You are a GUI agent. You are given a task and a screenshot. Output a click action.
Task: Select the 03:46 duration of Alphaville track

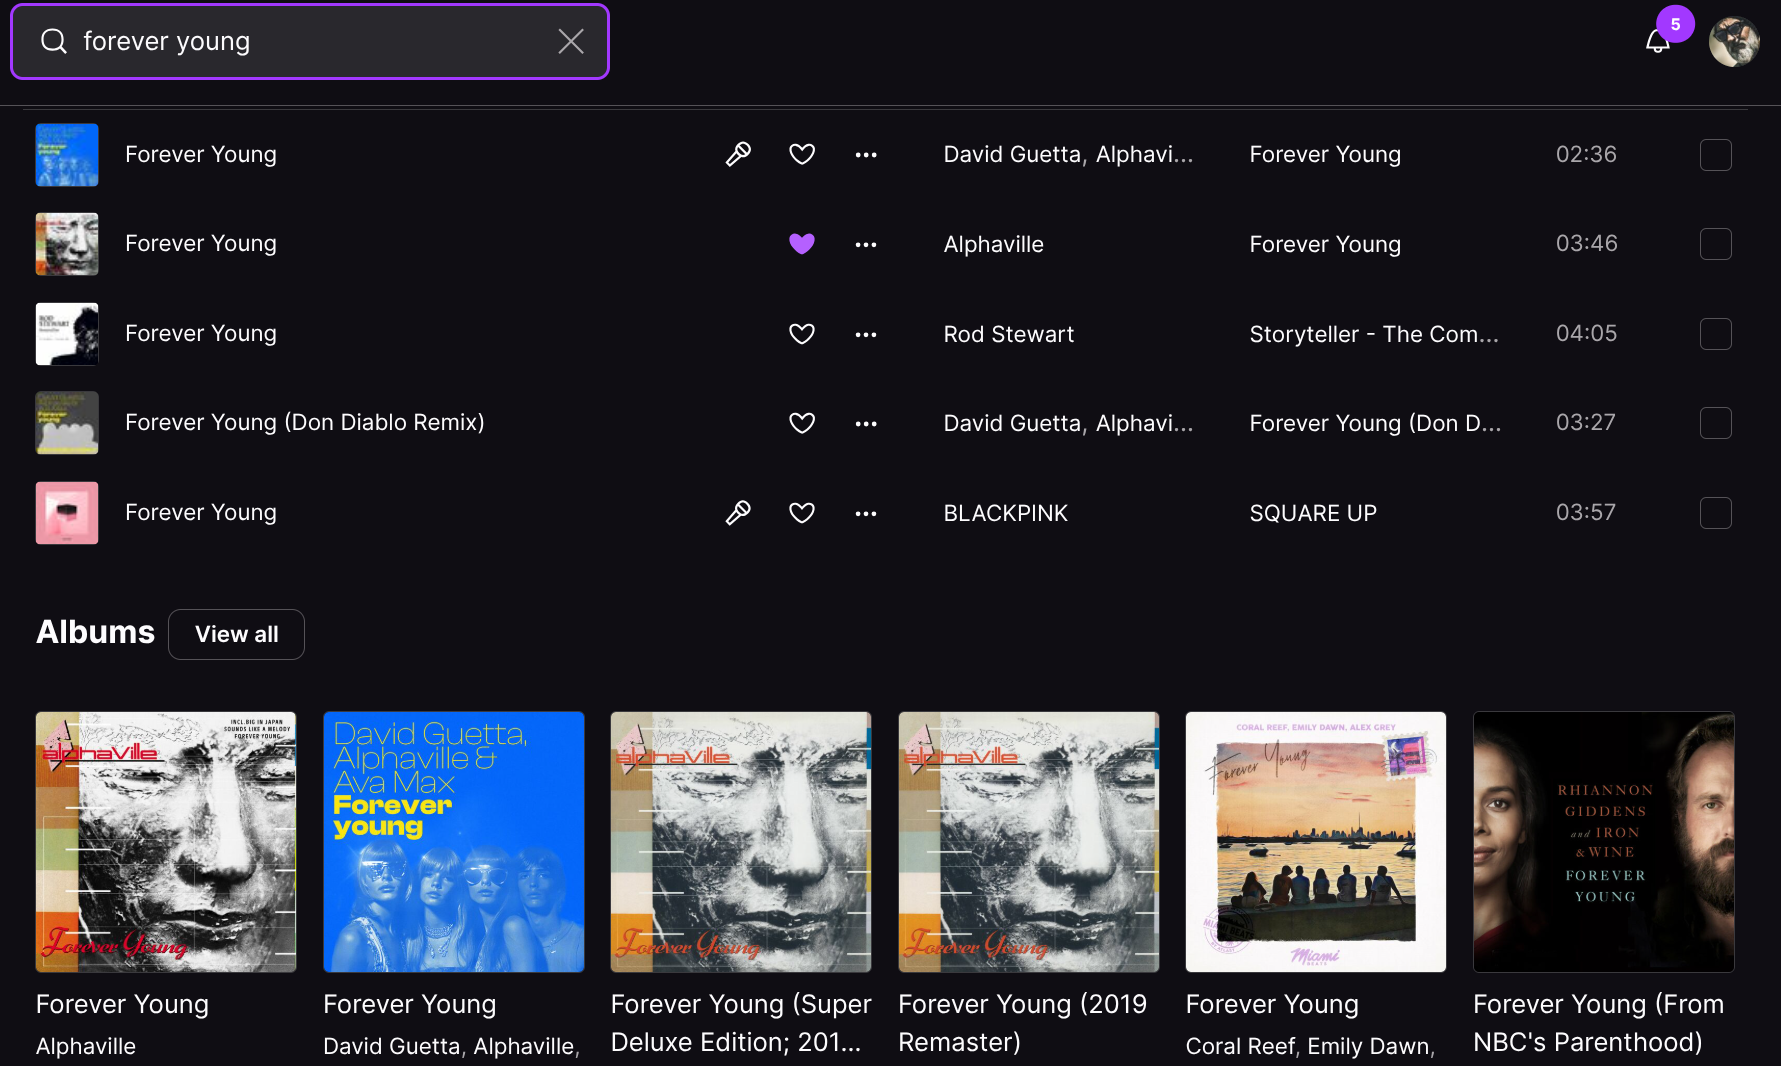[1586, 243]
